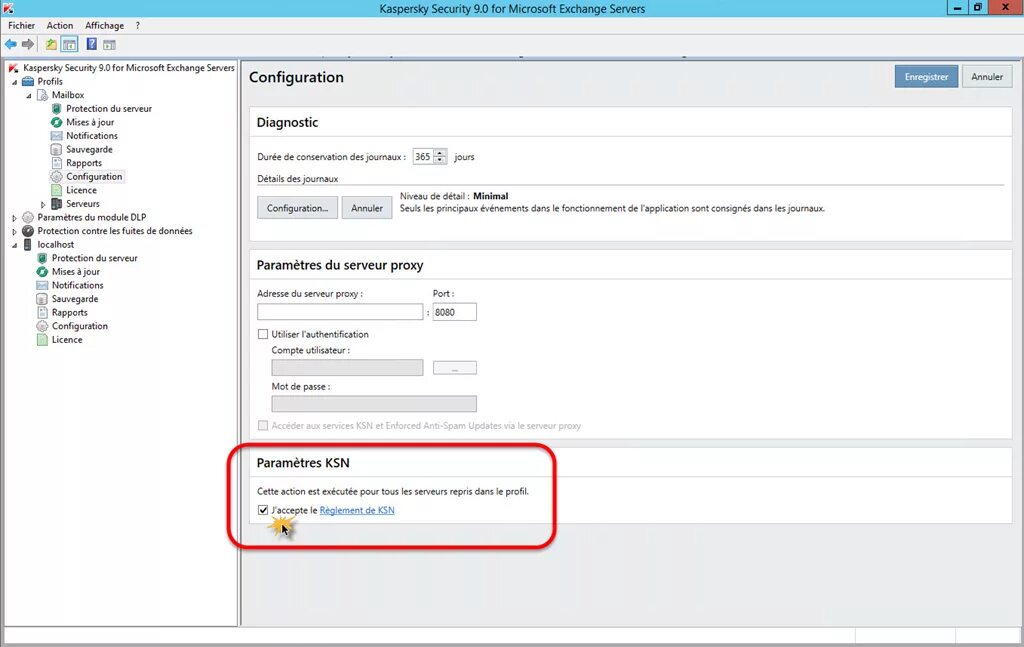This screenshot has width=1024, height=647.
Task: Click the log retention days field 365
Action: [423, 157]
